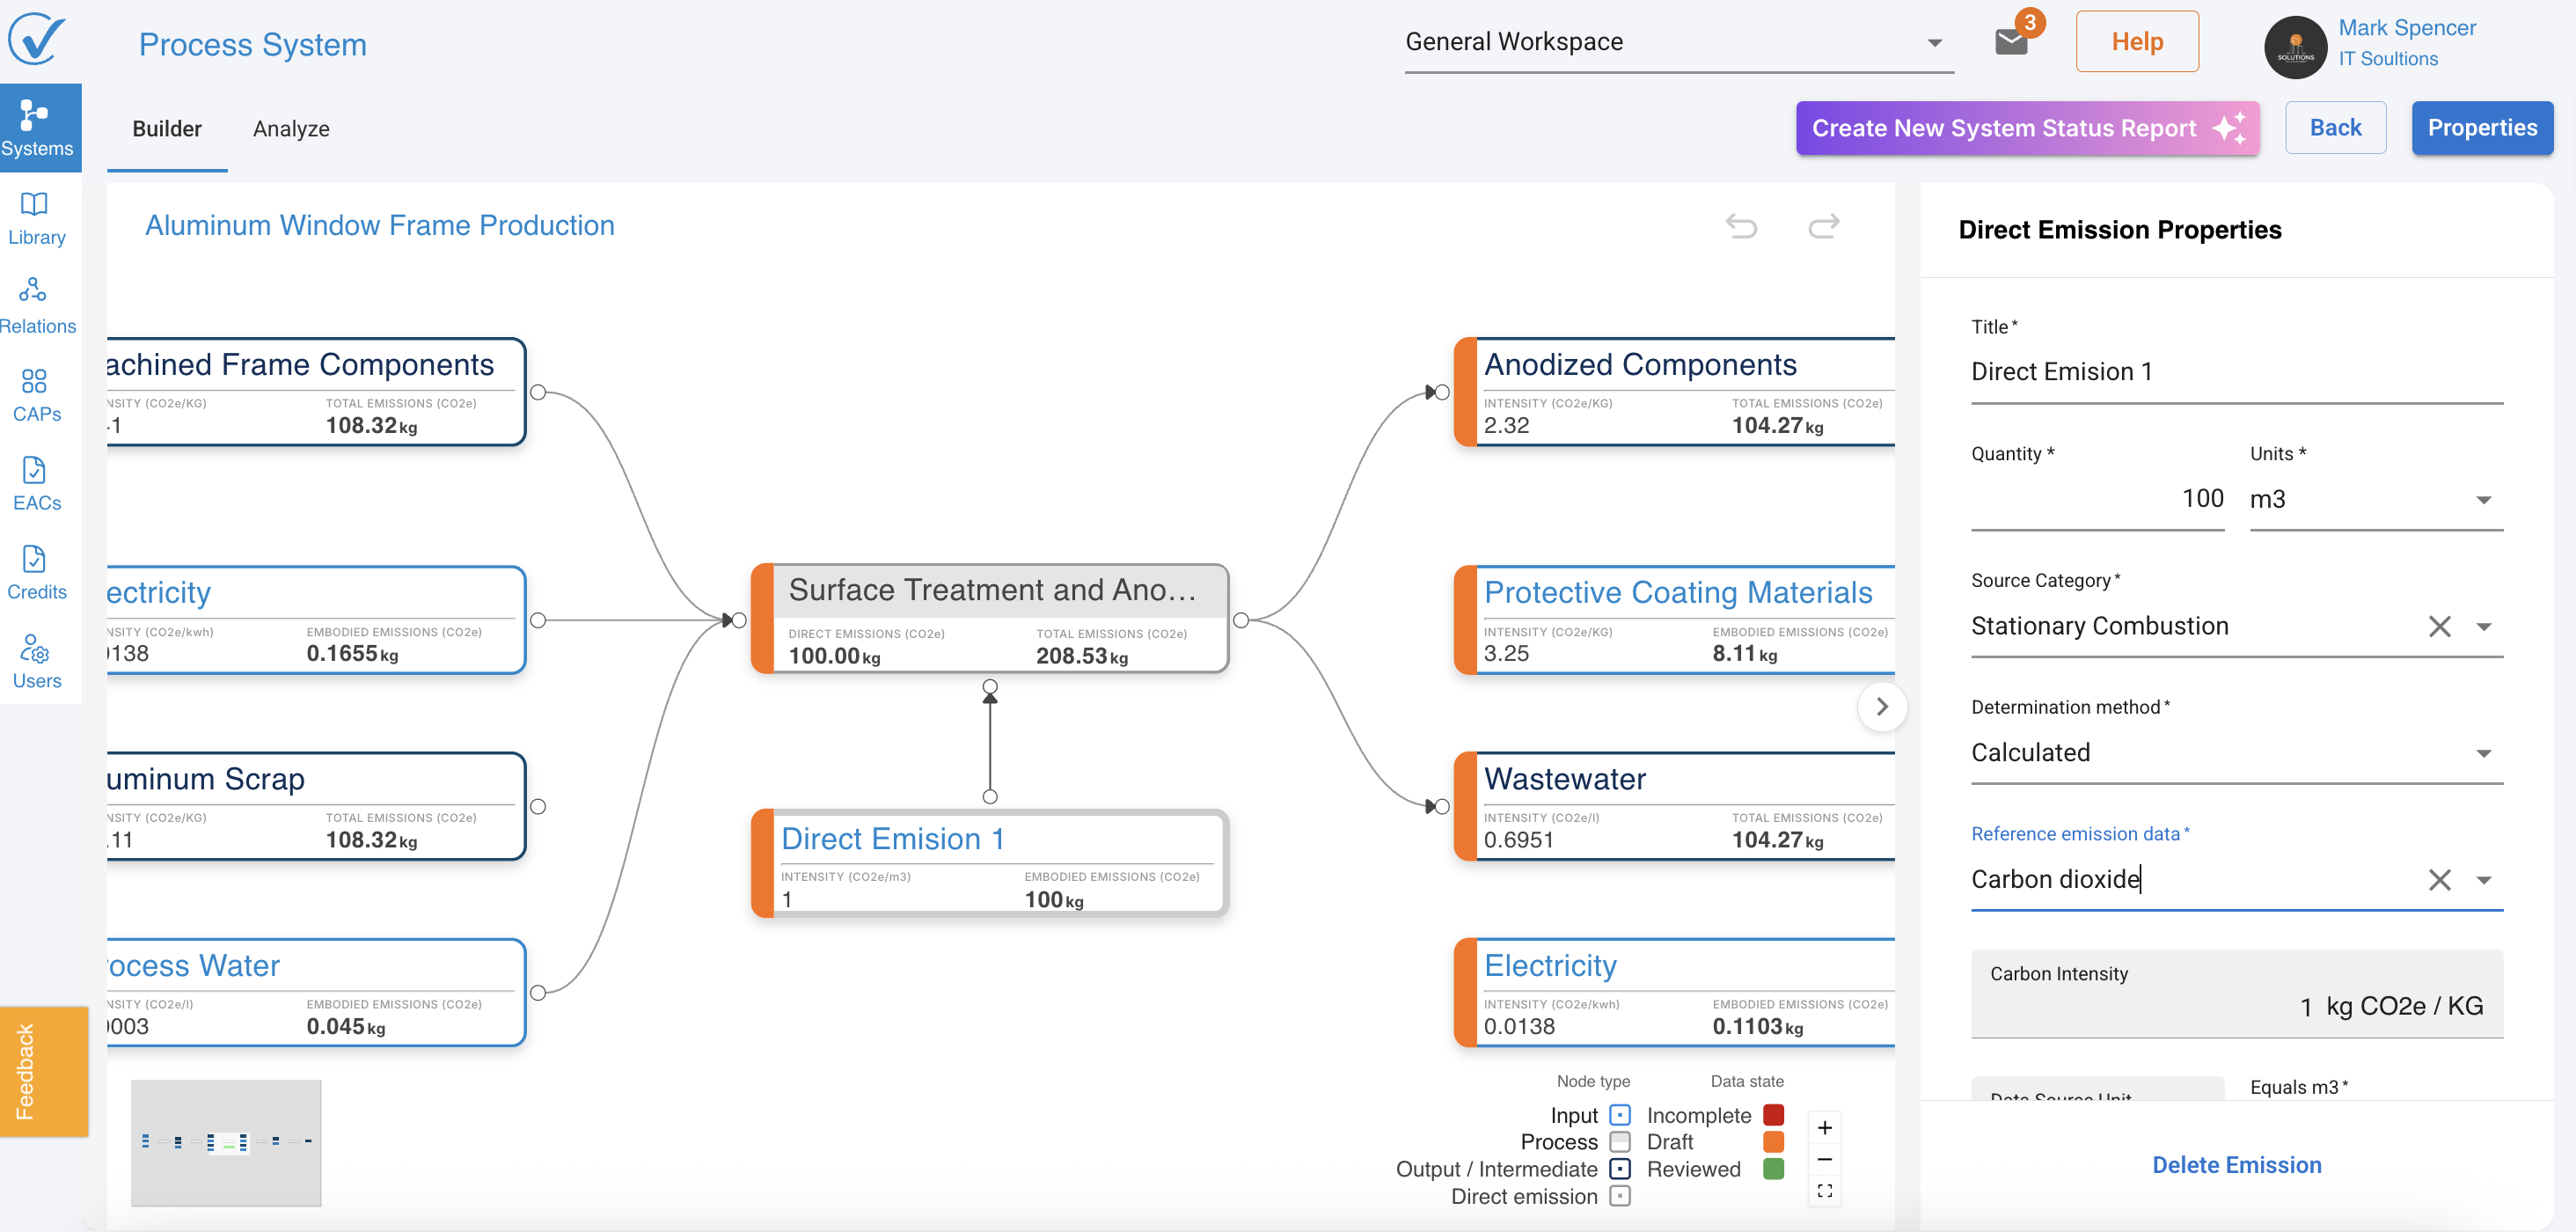Click the mail notifications envelope icon
Screen dimensions: 2576x1232
click(2010, 41)
